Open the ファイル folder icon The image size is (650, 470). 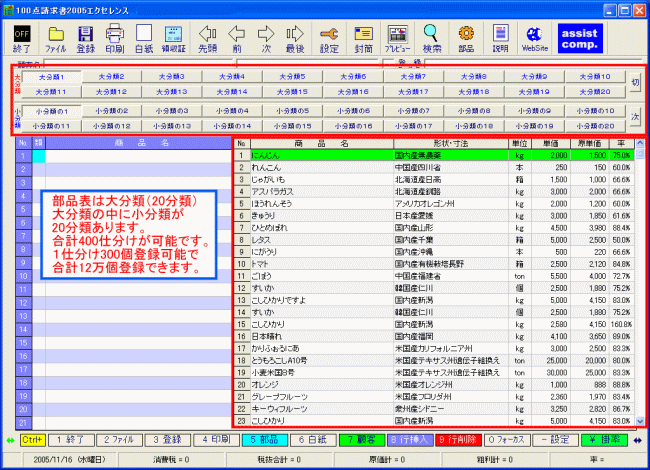(56, 39)
